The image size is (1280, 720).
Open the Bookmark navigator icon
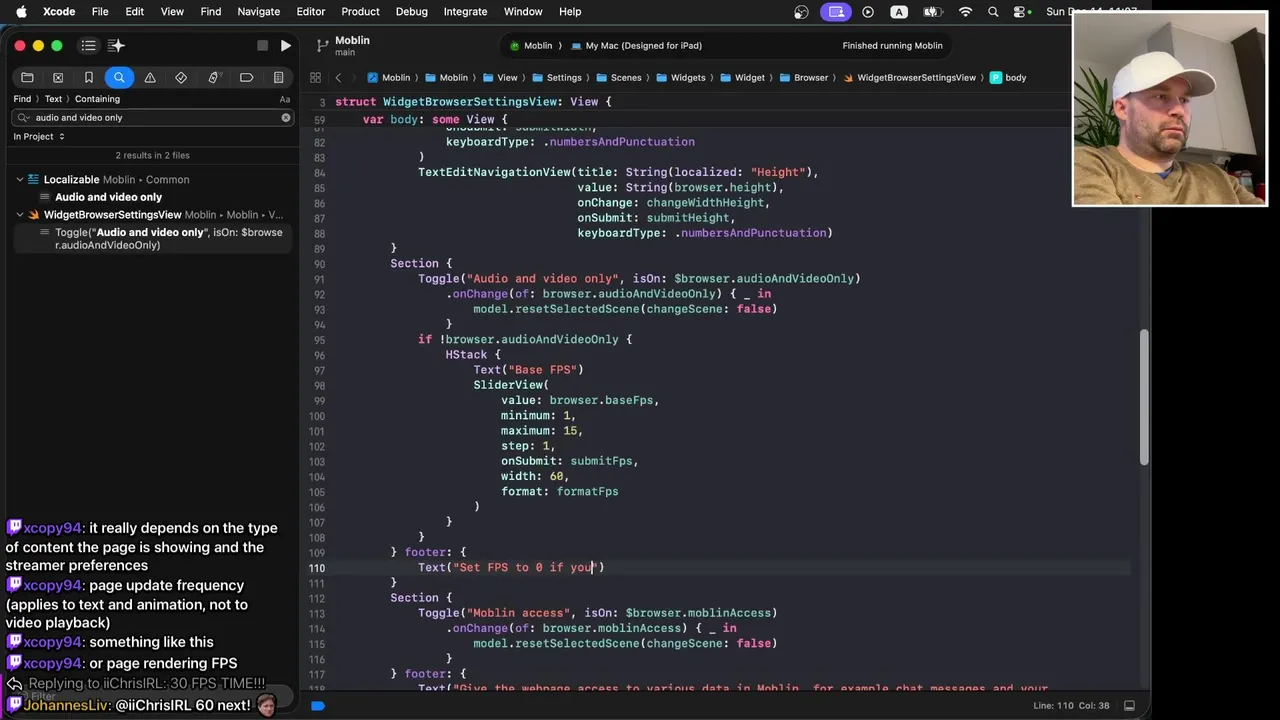(88, 77)
